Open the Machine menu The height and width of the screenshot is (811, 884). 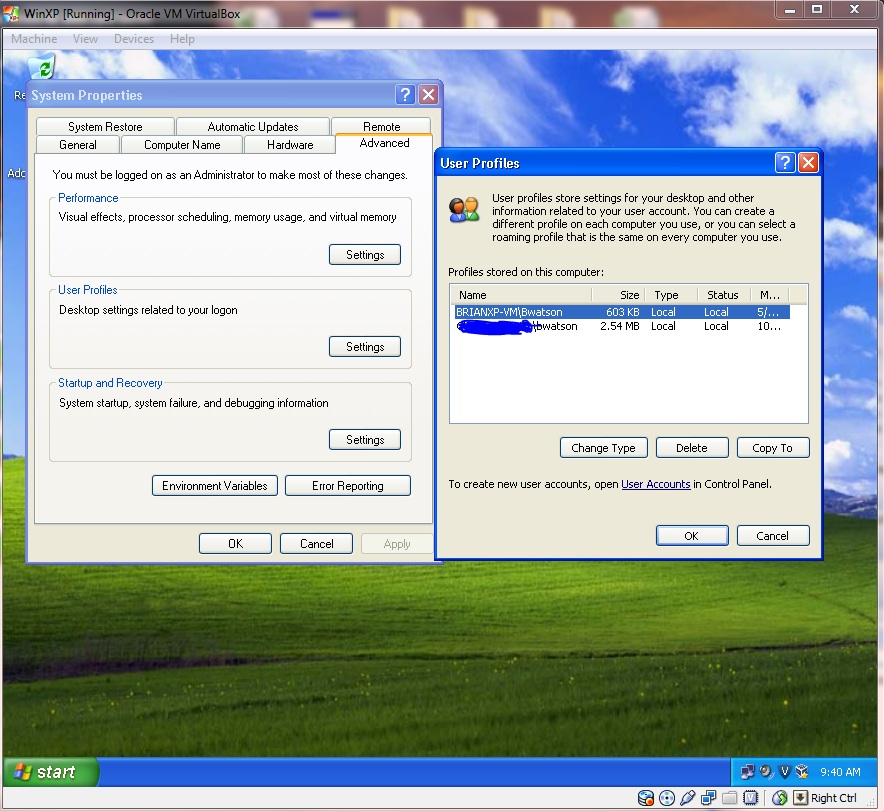coord(33,38)
